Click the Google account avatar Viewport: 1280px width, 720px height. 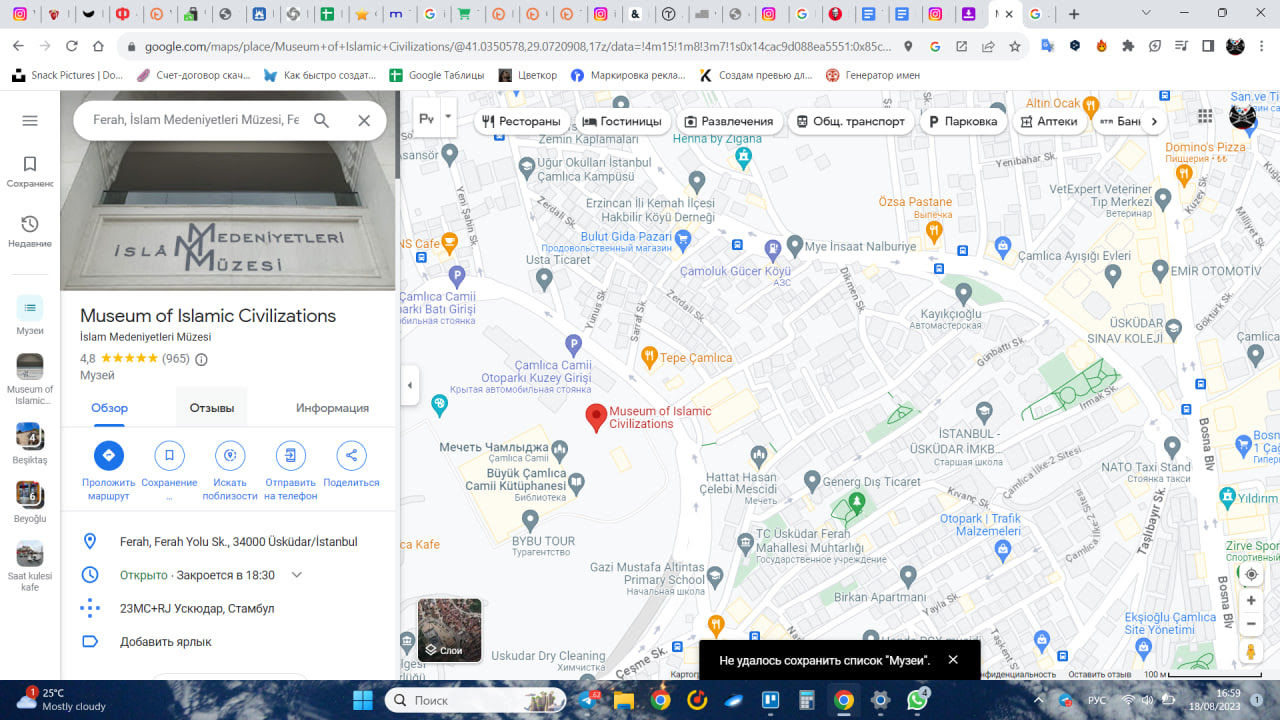point(1243,116)
